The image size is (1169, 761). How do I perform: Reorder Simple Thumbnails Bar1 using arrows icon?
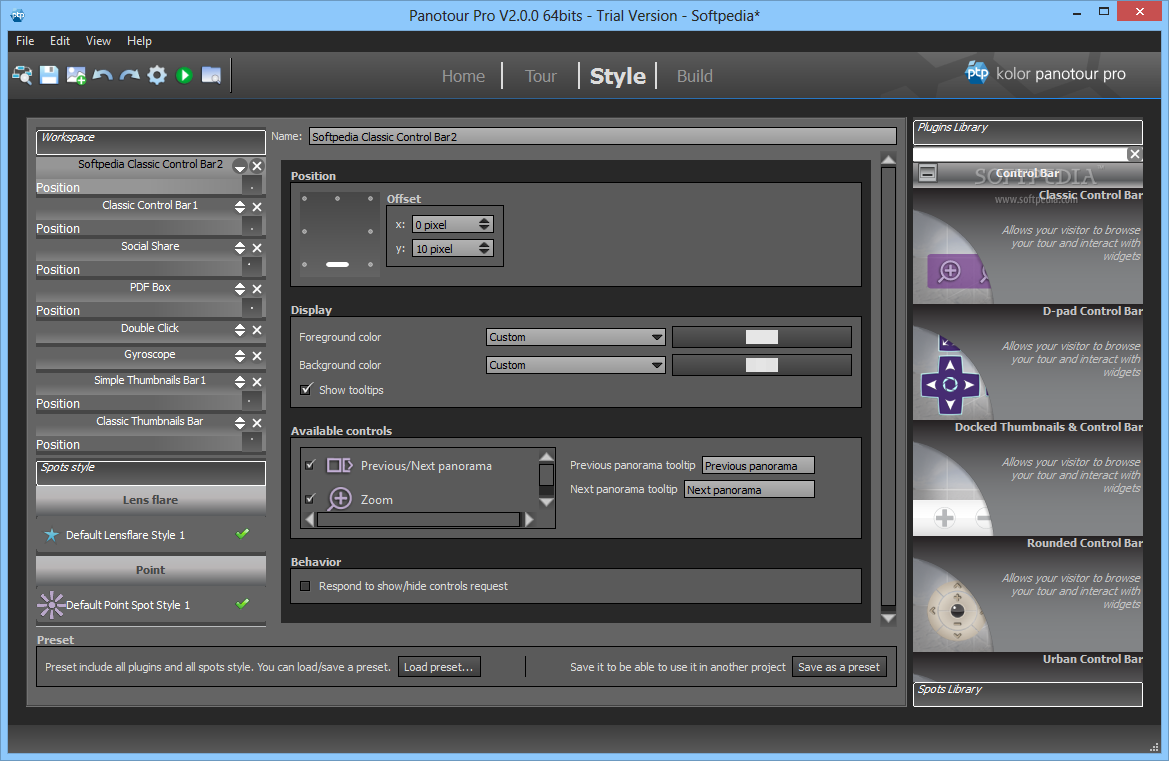coord(239,382)
